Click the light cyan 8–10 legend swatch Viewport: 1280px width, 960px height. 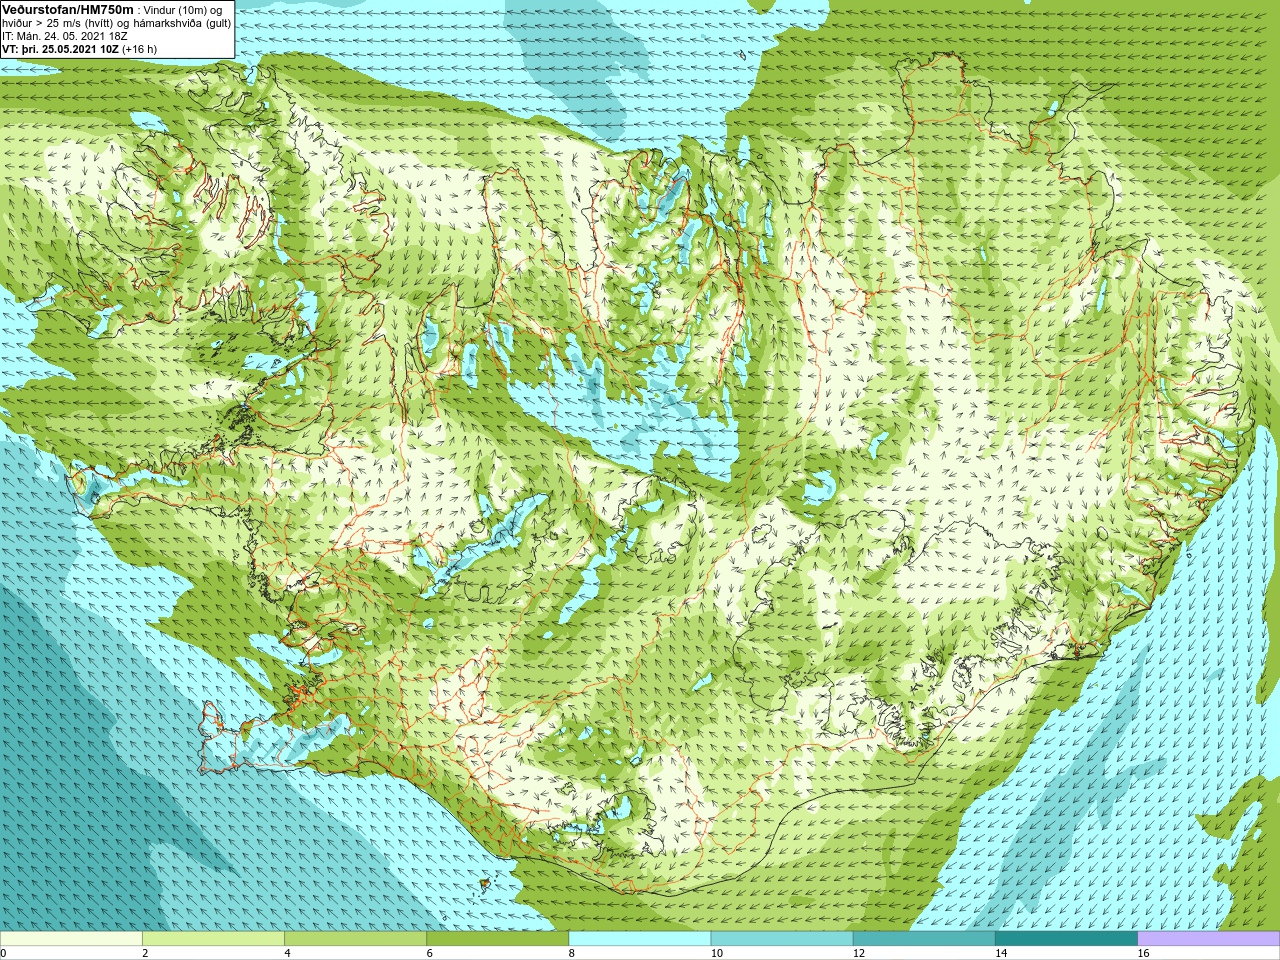pos(640,939)
